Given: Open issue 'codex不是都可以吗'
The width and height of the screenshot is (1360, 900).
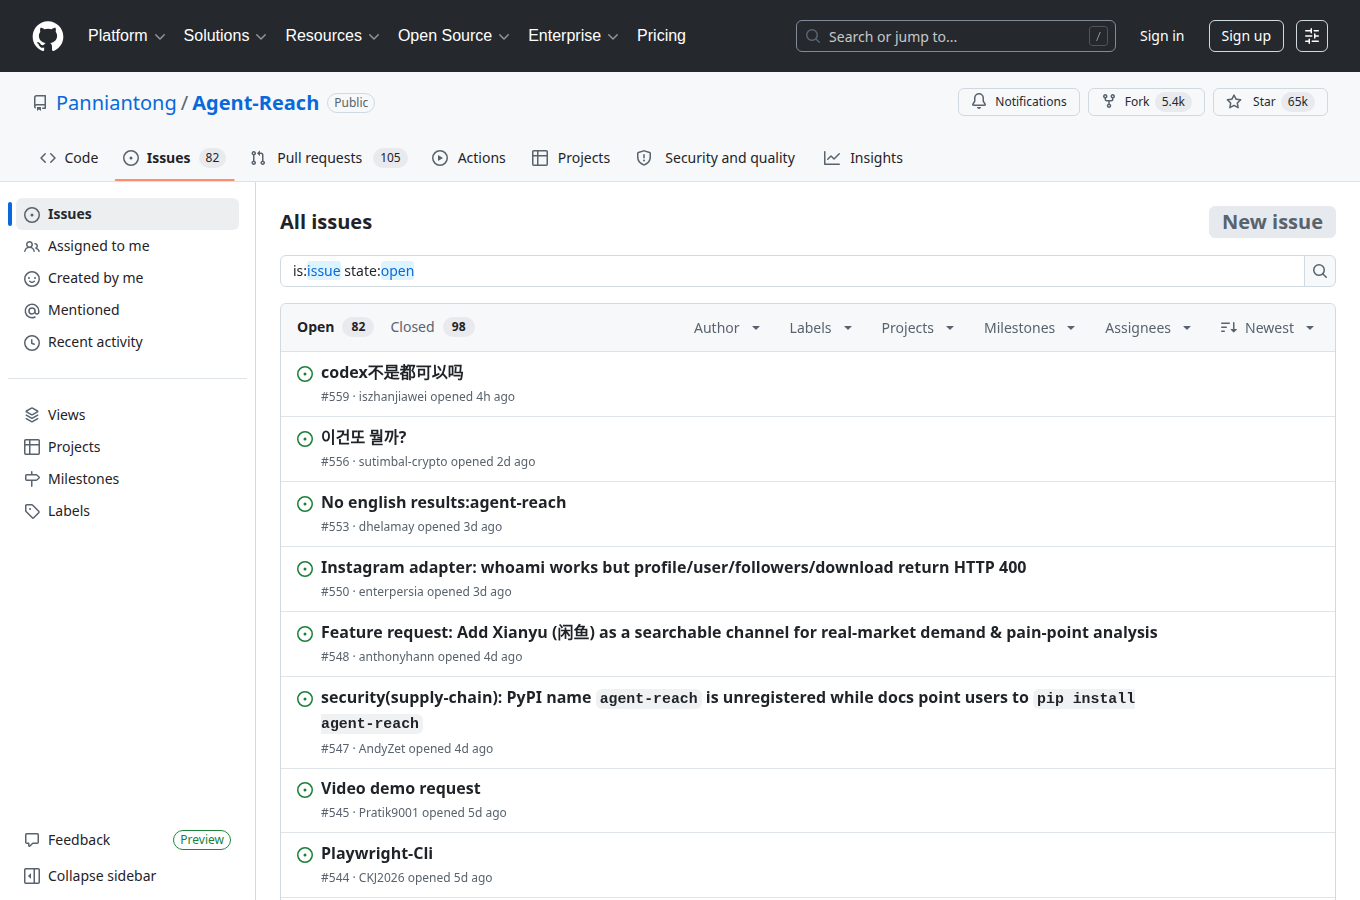Looking at the screenshot, I should [x=392, y=372].
